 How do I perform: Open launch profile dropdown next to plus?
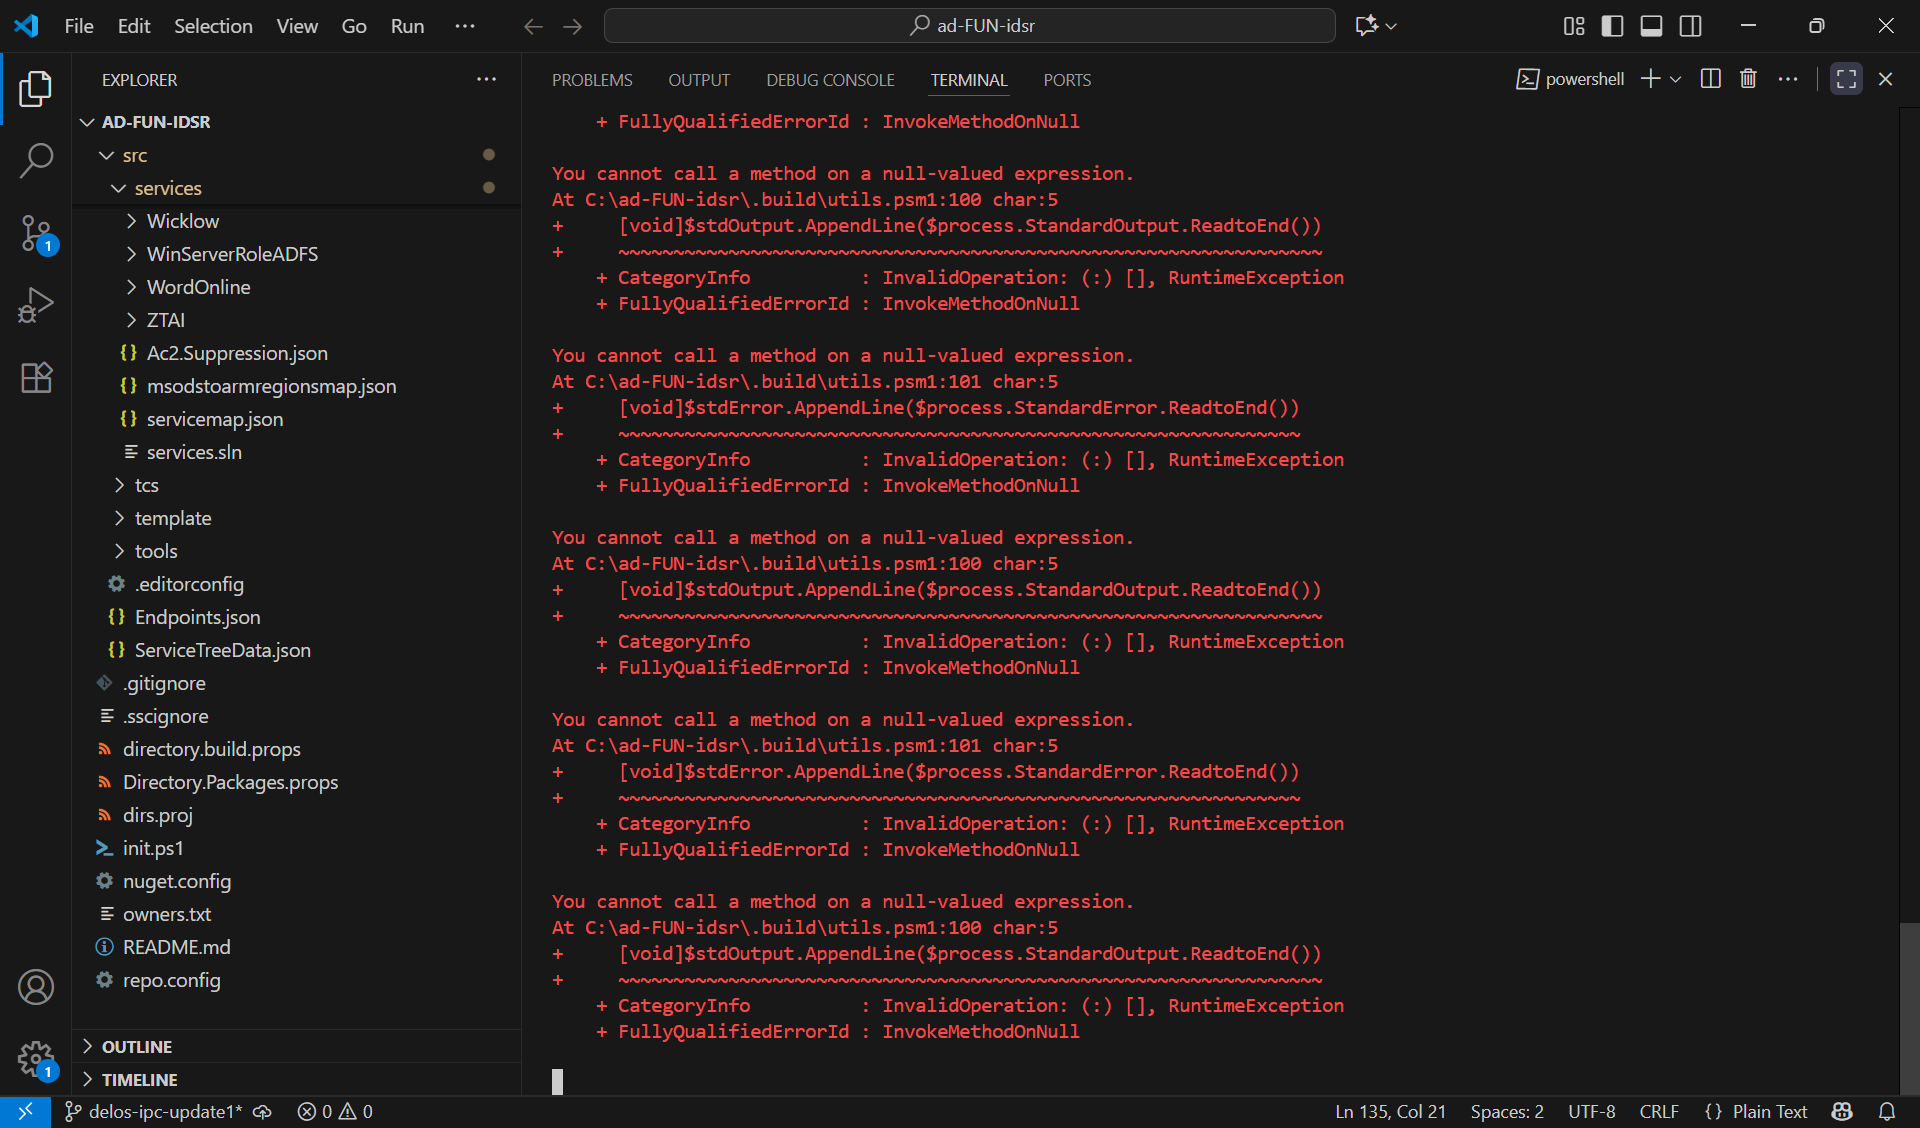tap(1676, 79)
